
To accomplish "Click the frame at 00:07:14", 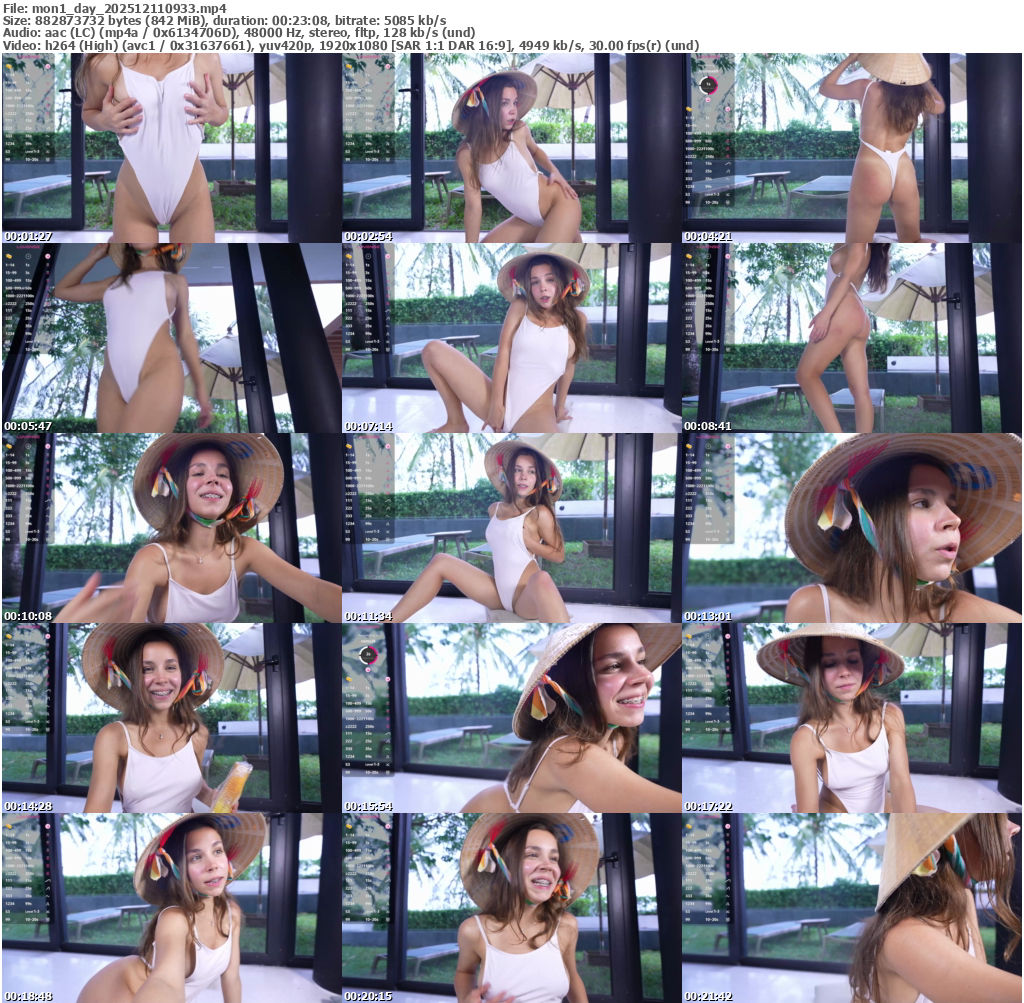I will coord(511,338).
